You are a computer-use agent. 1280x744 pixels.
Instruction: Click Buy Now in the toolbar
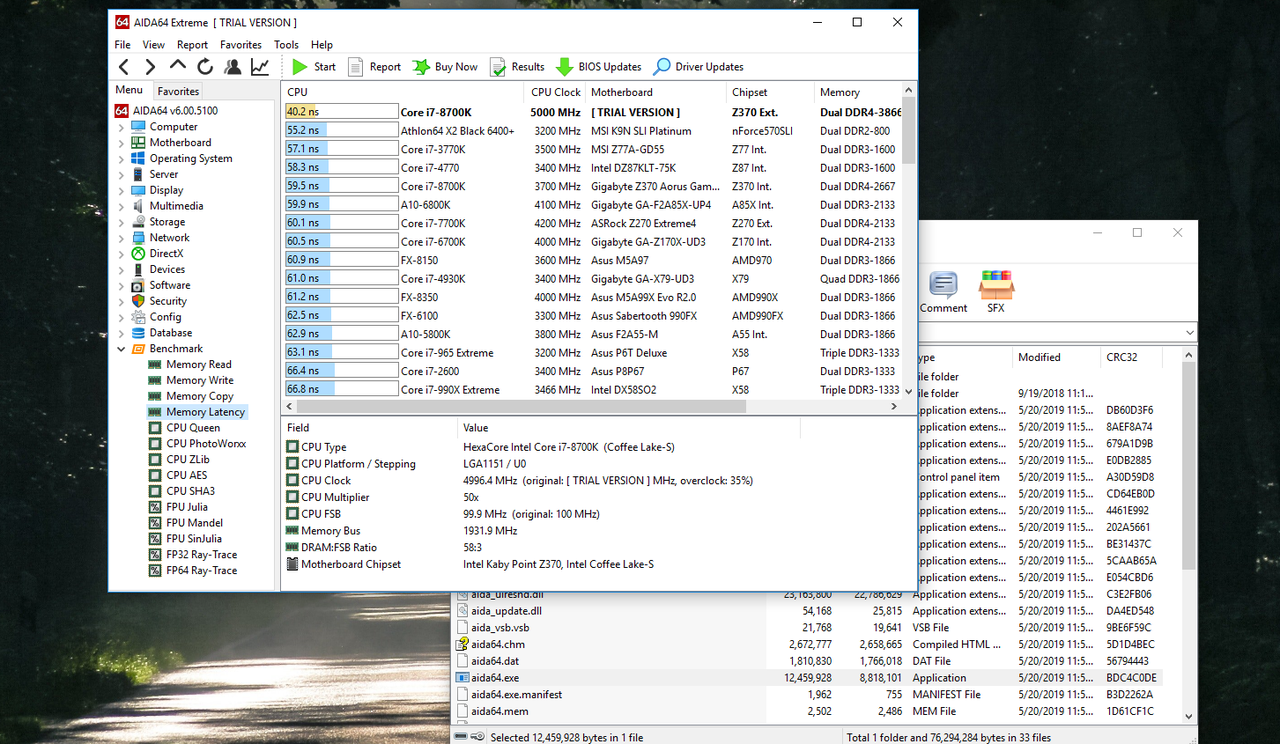point(445,67)
